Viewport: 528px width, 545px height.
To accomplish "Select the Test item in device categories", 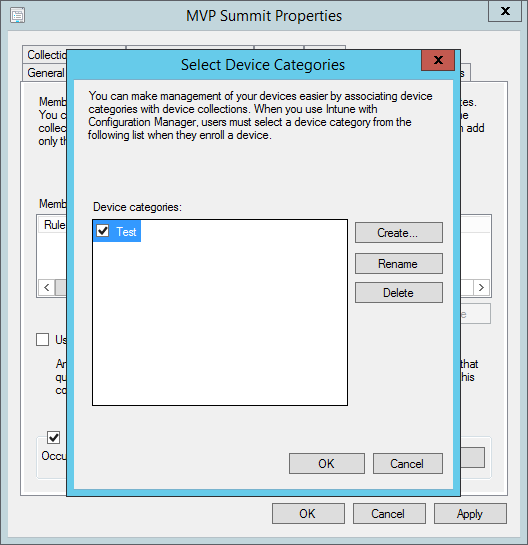I will 126,231.
